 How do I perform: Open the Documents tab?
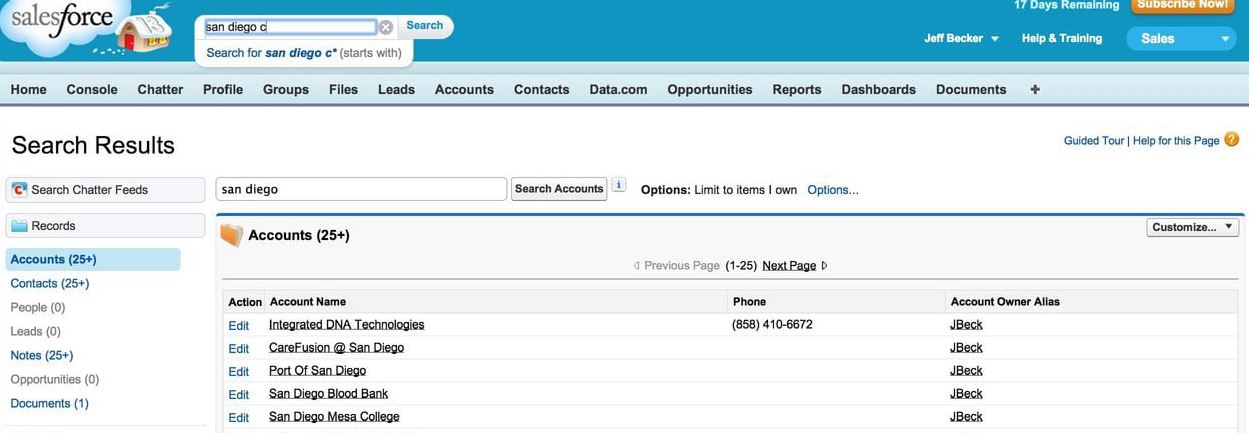click(971, 89)
